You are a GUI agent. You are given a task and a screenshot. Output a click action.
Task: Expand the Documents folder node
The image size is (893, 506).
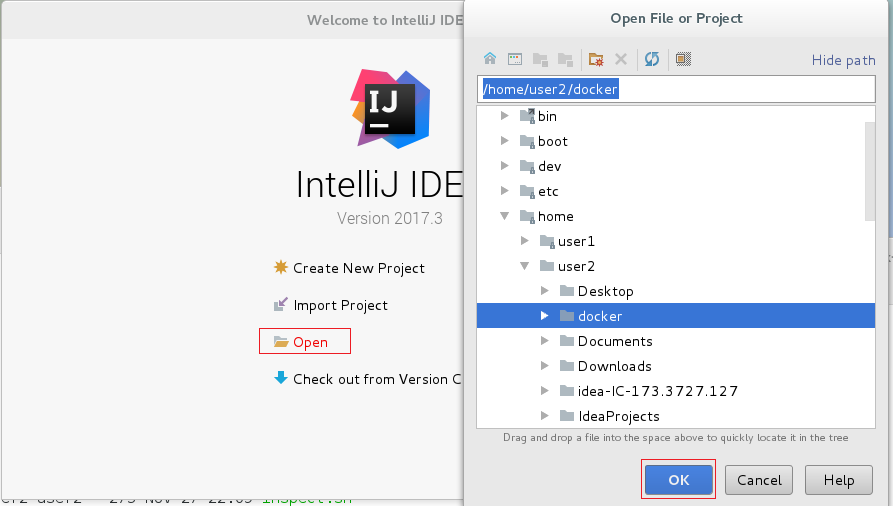pyautogui.click(x=544, y=341)
